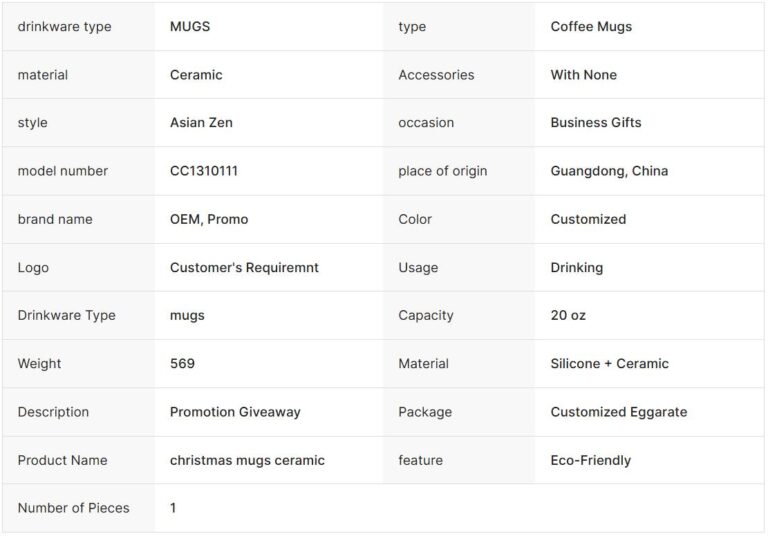768x536 pixels.
Task: Click the 'Ceramic' material value
Action: pos(196,75)
